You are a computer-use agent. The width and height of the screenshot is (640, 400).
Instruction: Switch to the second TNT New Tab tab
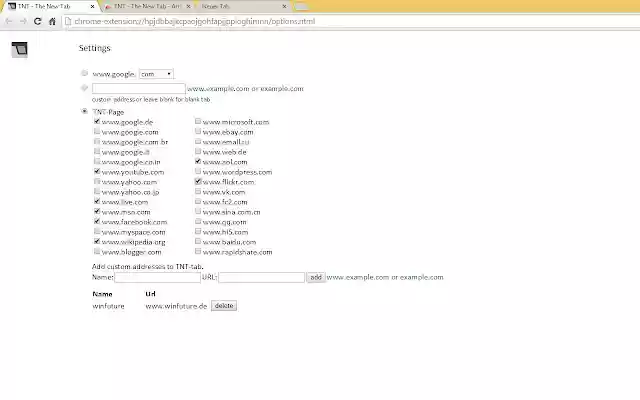pyautogui.click(x=147, y=7)
